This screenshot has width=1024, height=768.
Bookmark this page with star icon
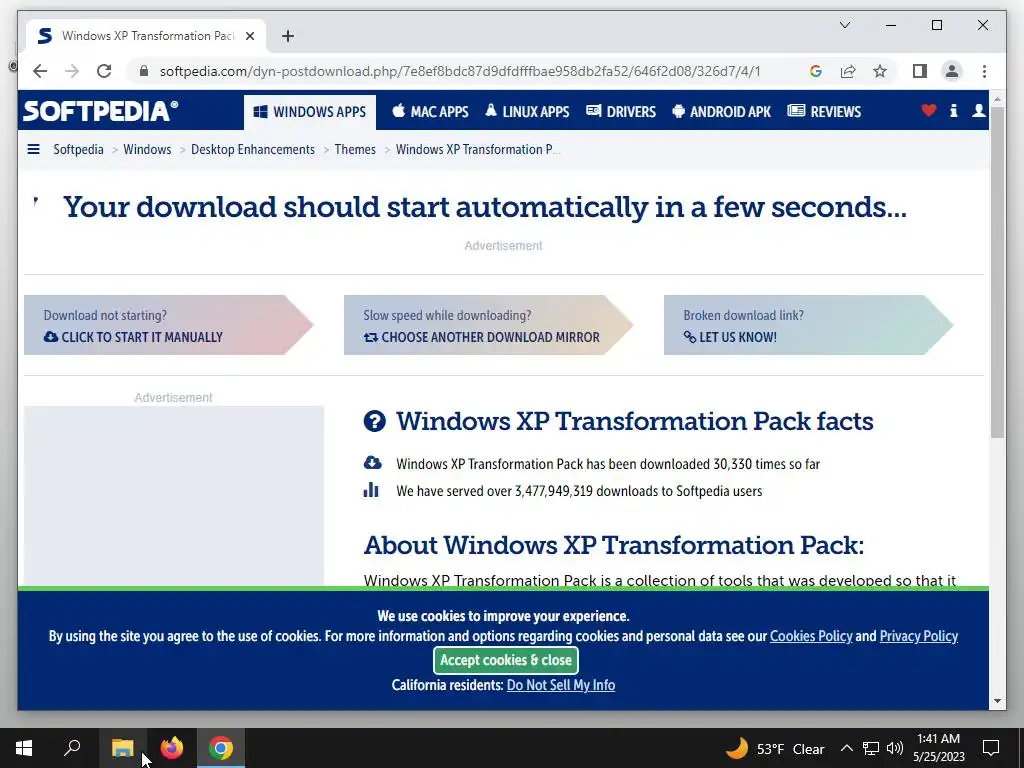[x=880, y=71]
